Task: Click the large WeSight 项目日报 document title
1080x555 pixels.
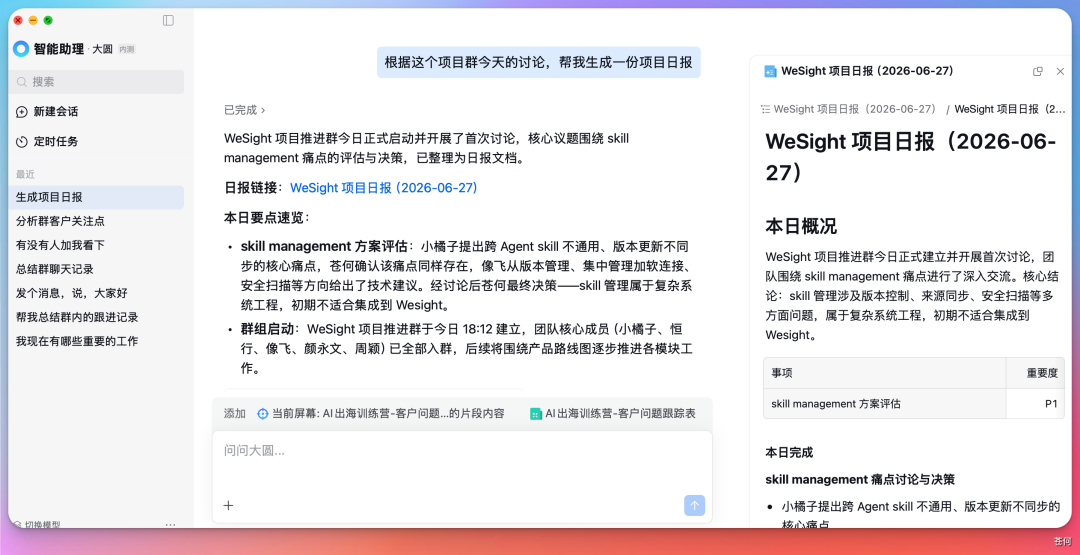Action: point(911,157)
